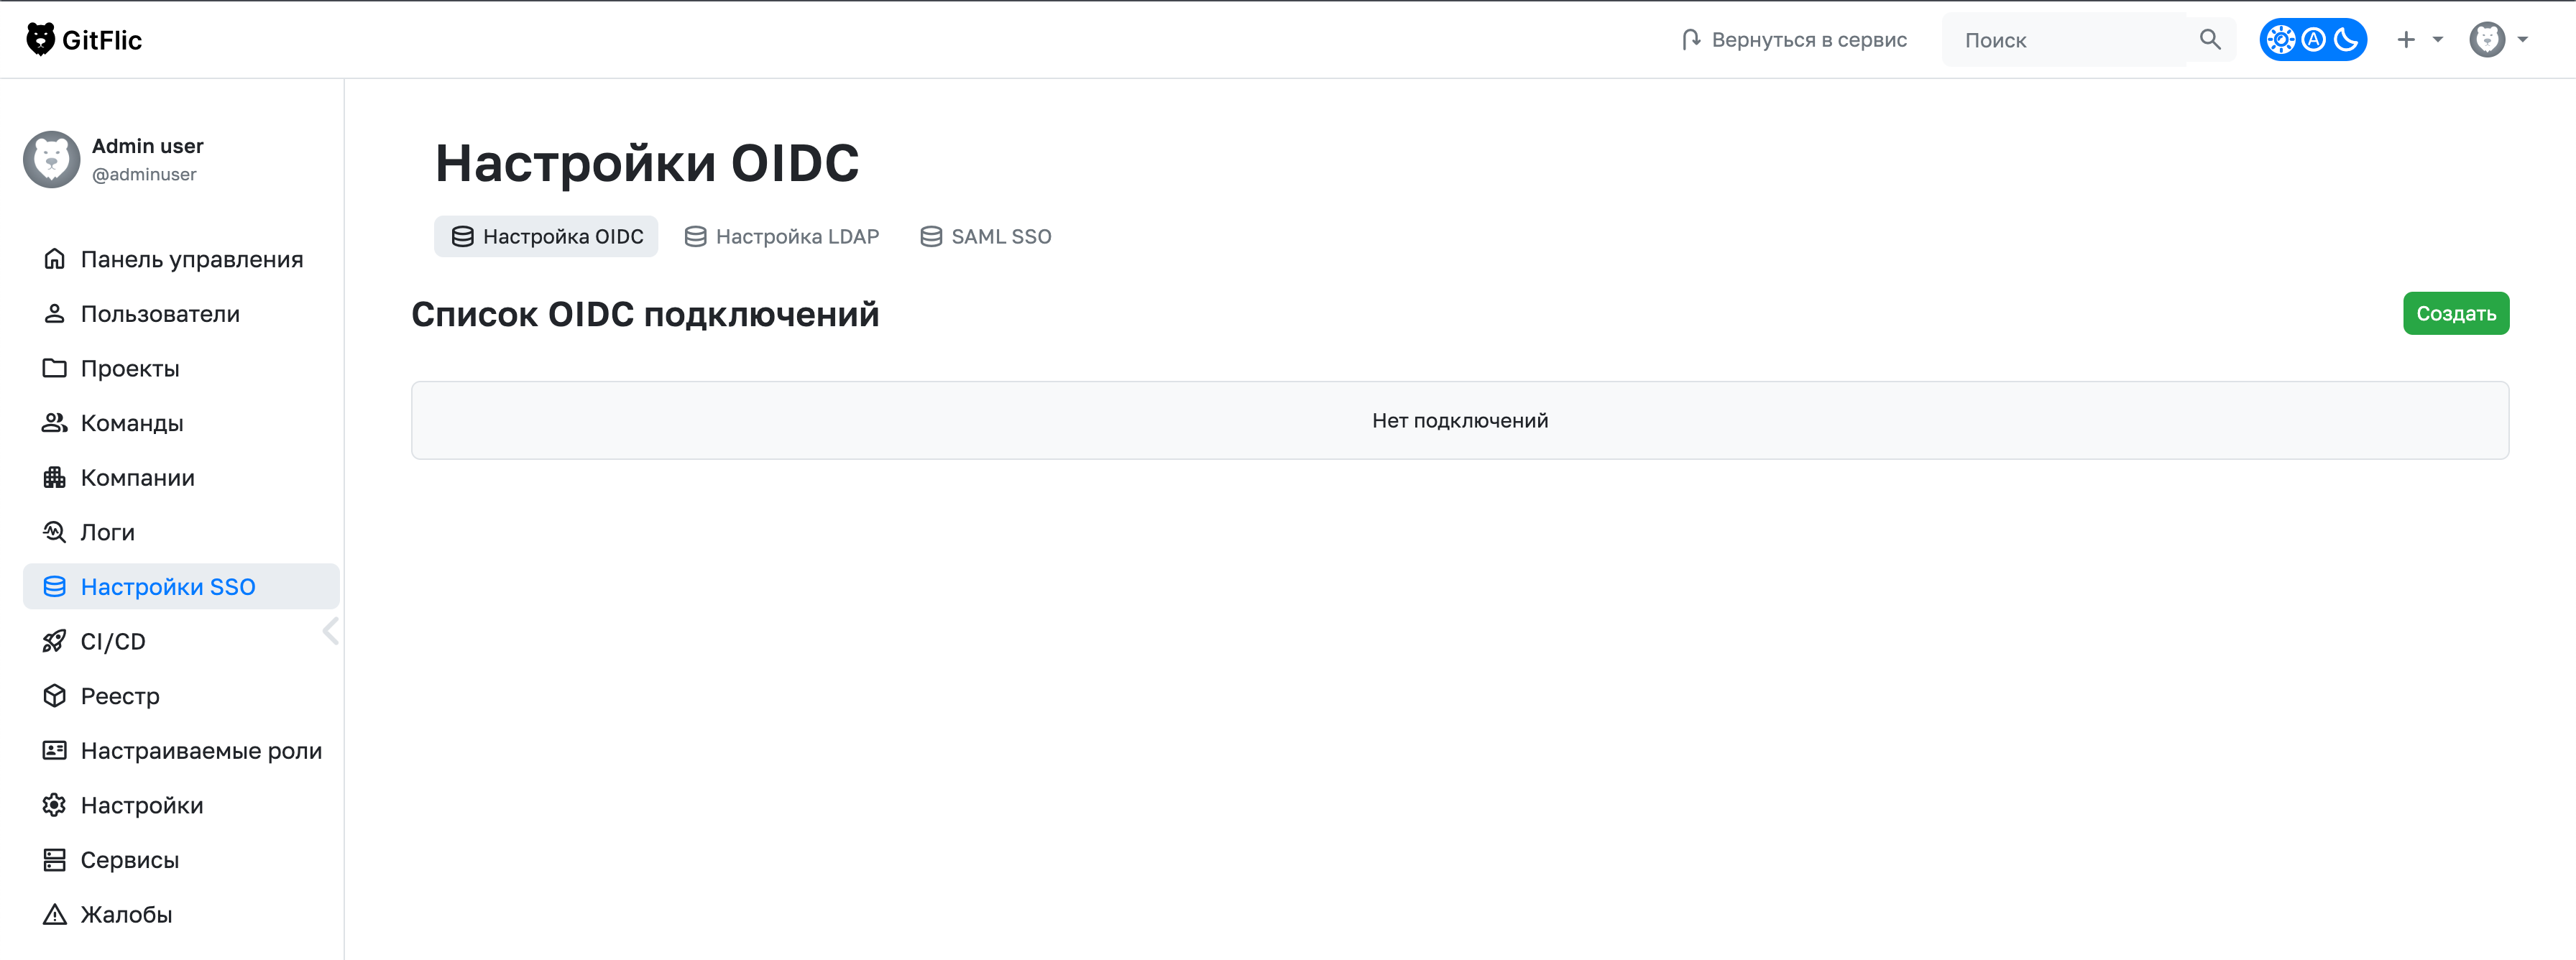The image size is (2576, 960).
Task: Select automatic theme A toggle
Action: coord(2314,40)
